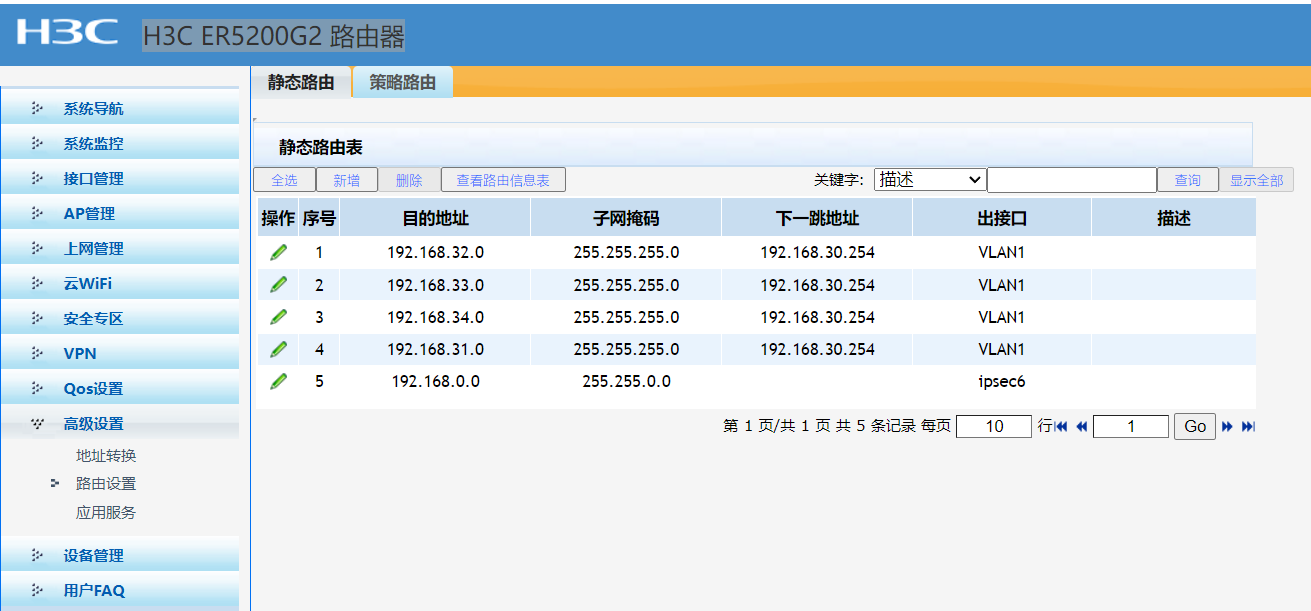Screen dimensions: 1311x611
Task: Click 出接口 column header
Action: (x=1002, y=218)
